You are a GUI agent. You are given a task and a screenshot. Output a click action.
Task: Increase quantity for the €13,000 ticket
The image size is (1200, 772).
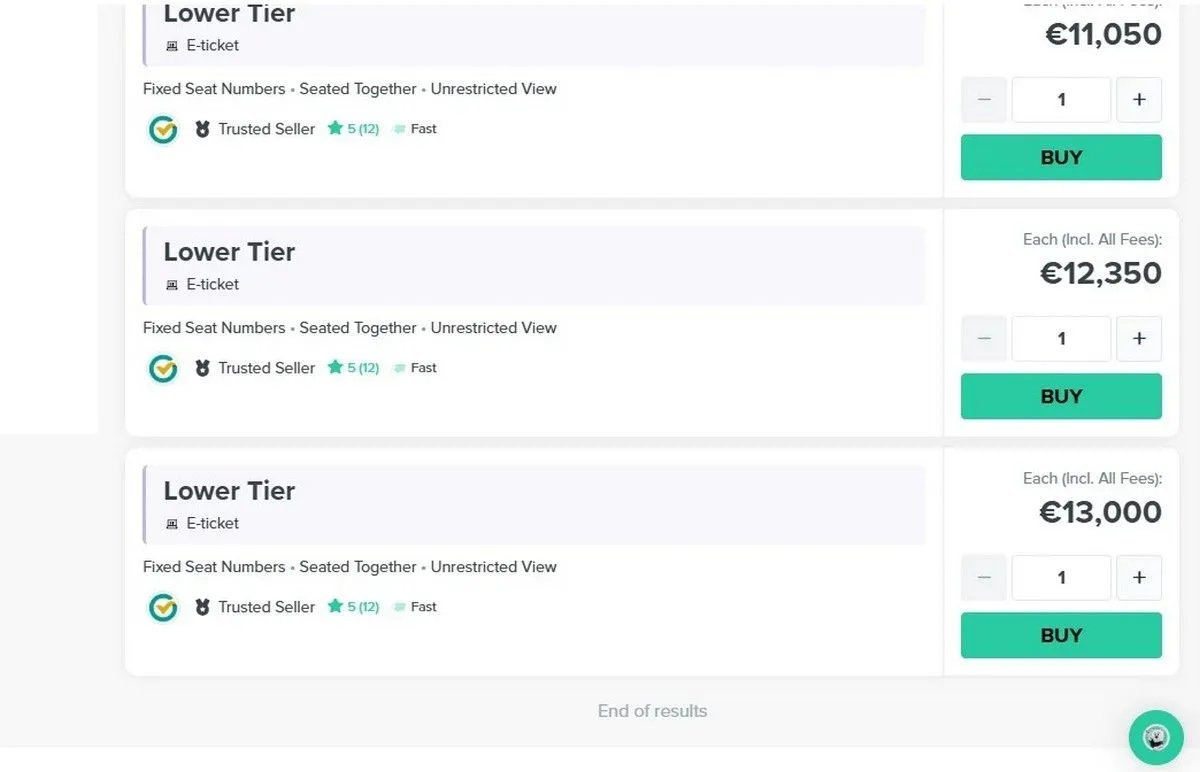point(1138,578)
